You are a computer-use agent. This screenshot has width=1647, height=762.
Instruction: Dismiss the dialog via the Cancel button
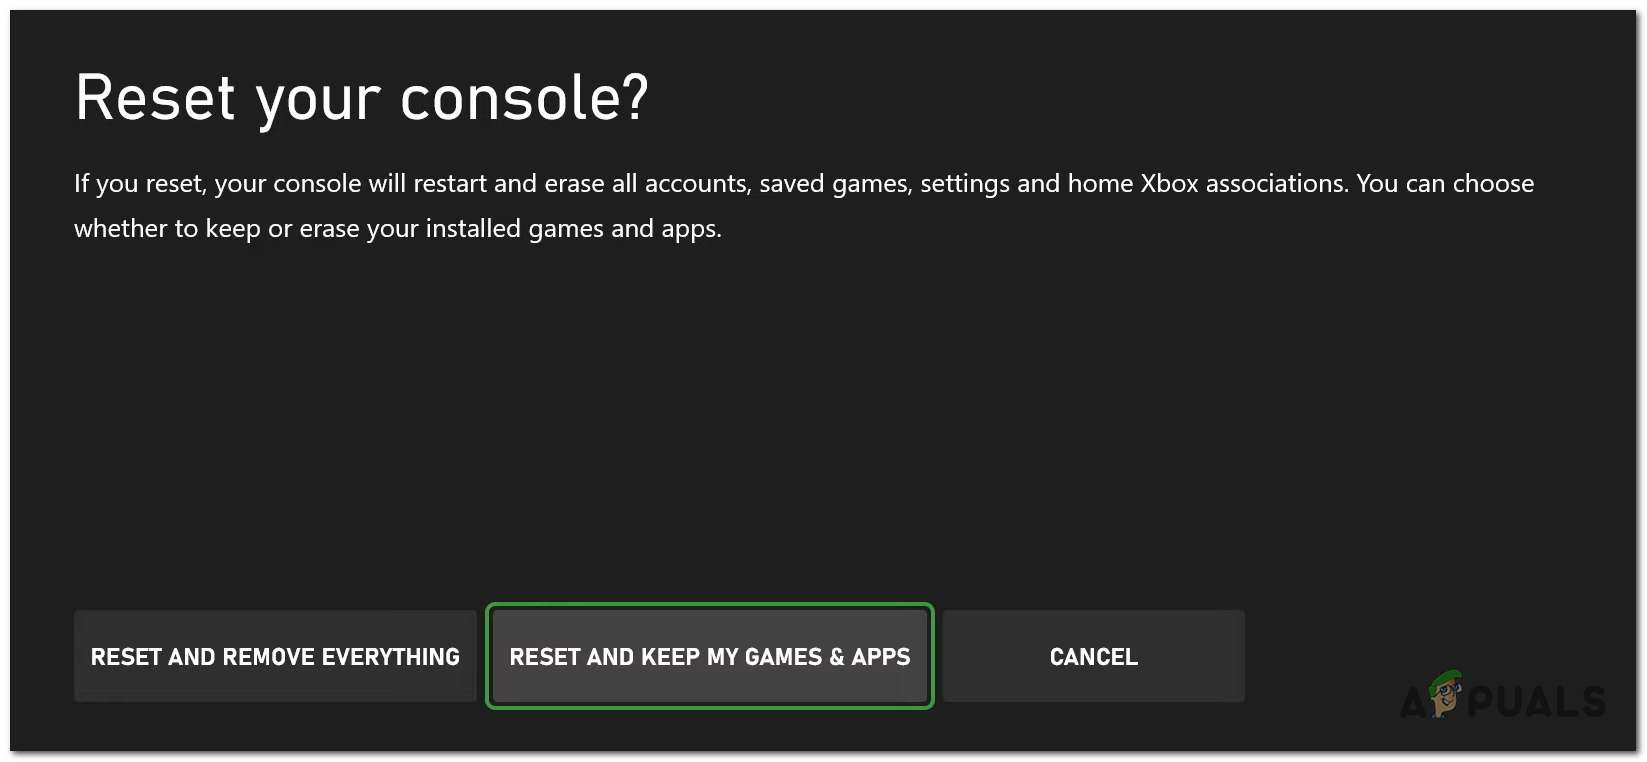coord(1092,656)
